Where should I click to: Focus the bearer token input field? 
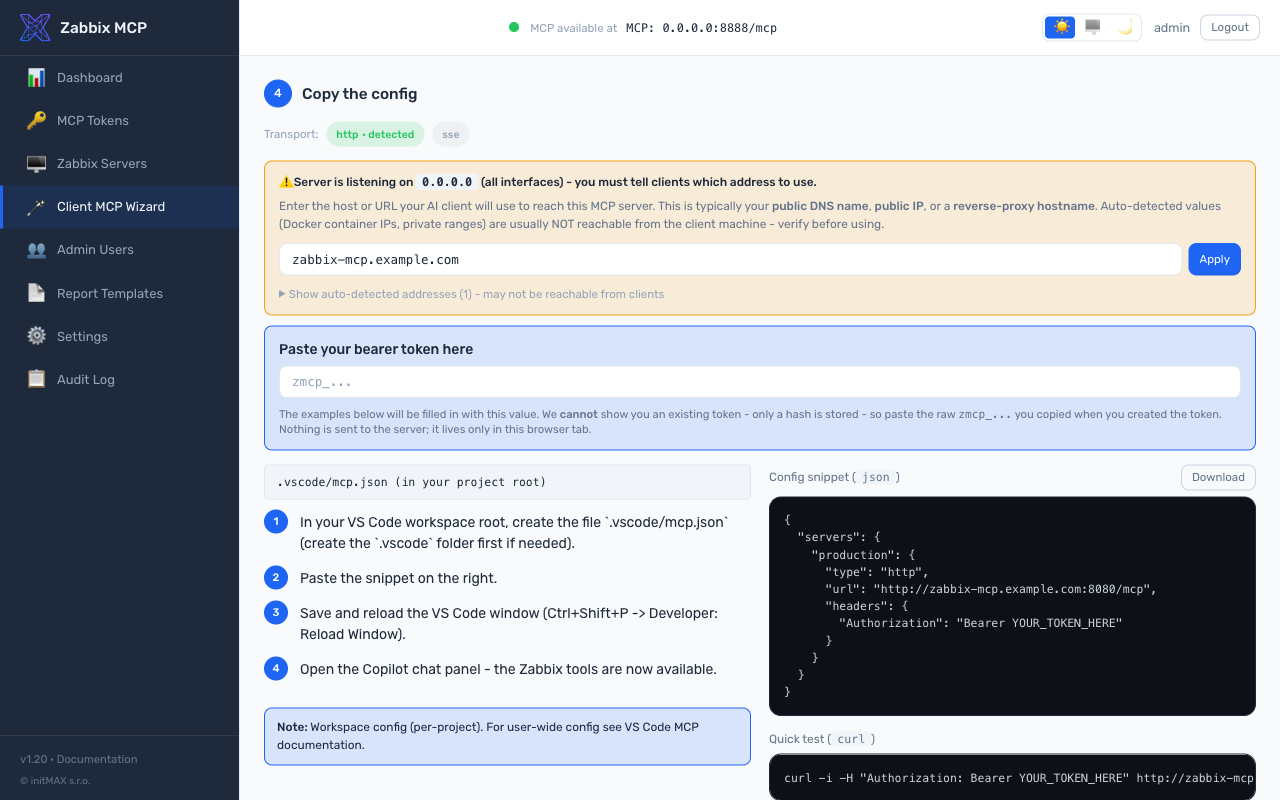point(759,382)
